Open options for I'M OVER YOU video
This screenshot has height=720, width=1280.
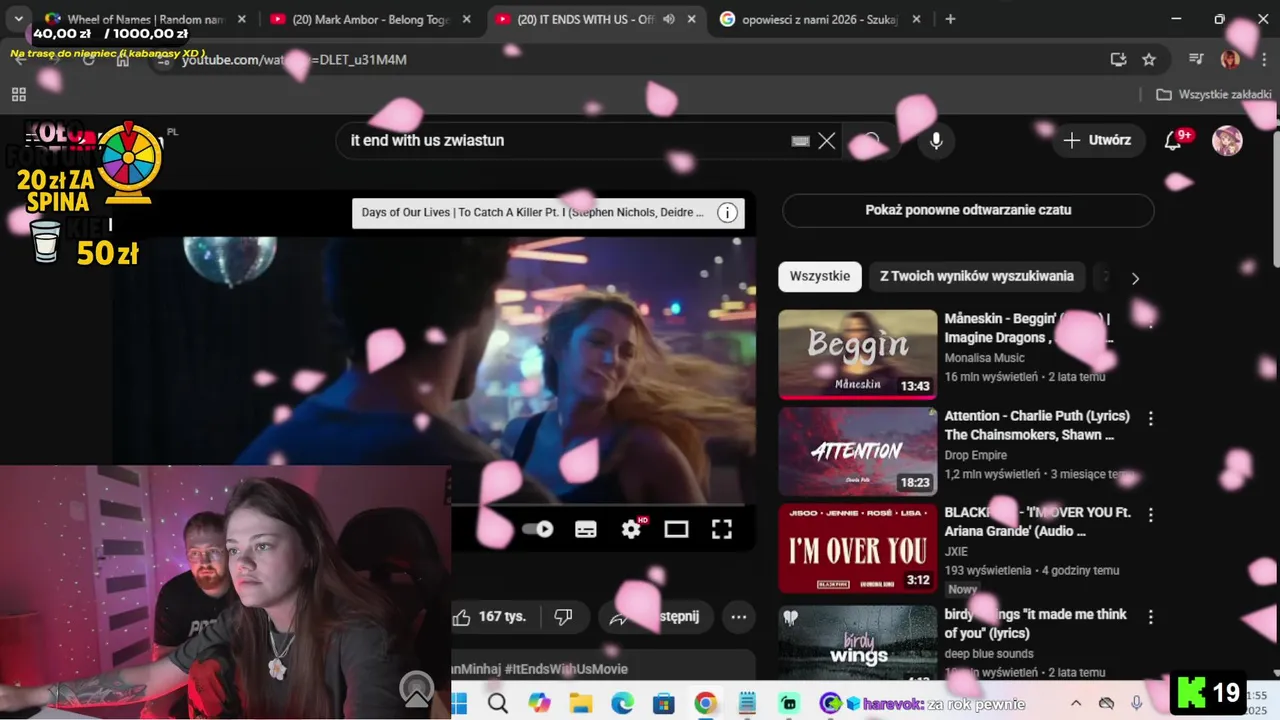coord(1150,514)
